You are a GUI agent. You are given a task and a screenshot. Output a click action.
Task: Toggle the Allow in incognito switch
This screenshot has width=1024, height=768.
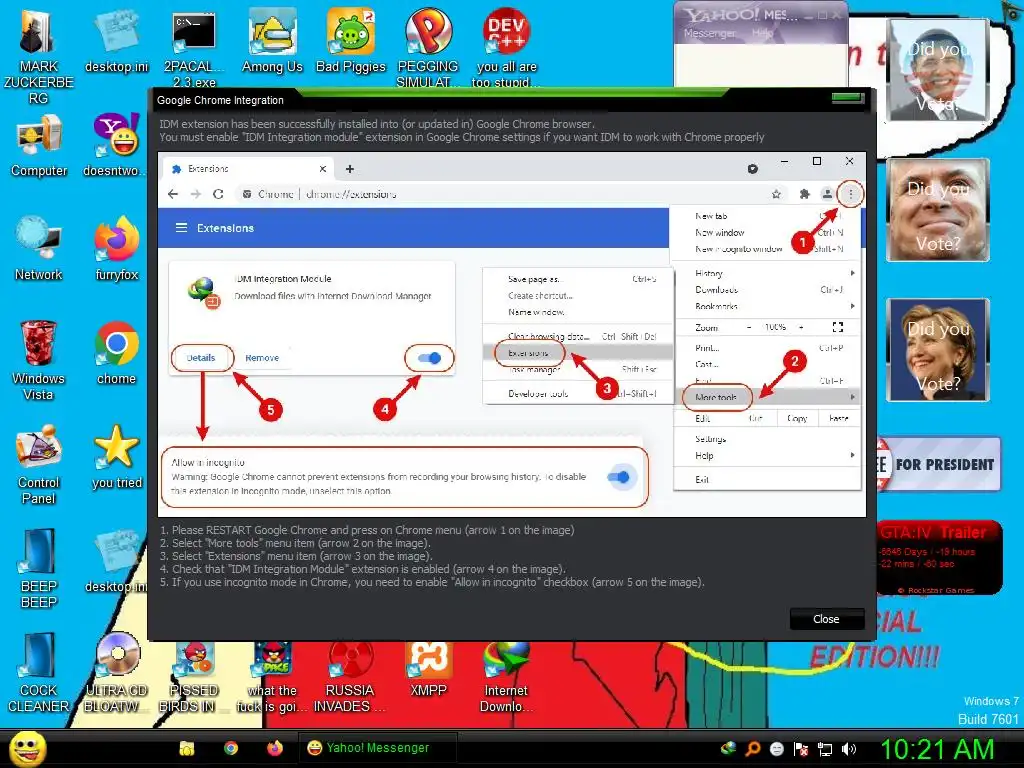point(618,477)
